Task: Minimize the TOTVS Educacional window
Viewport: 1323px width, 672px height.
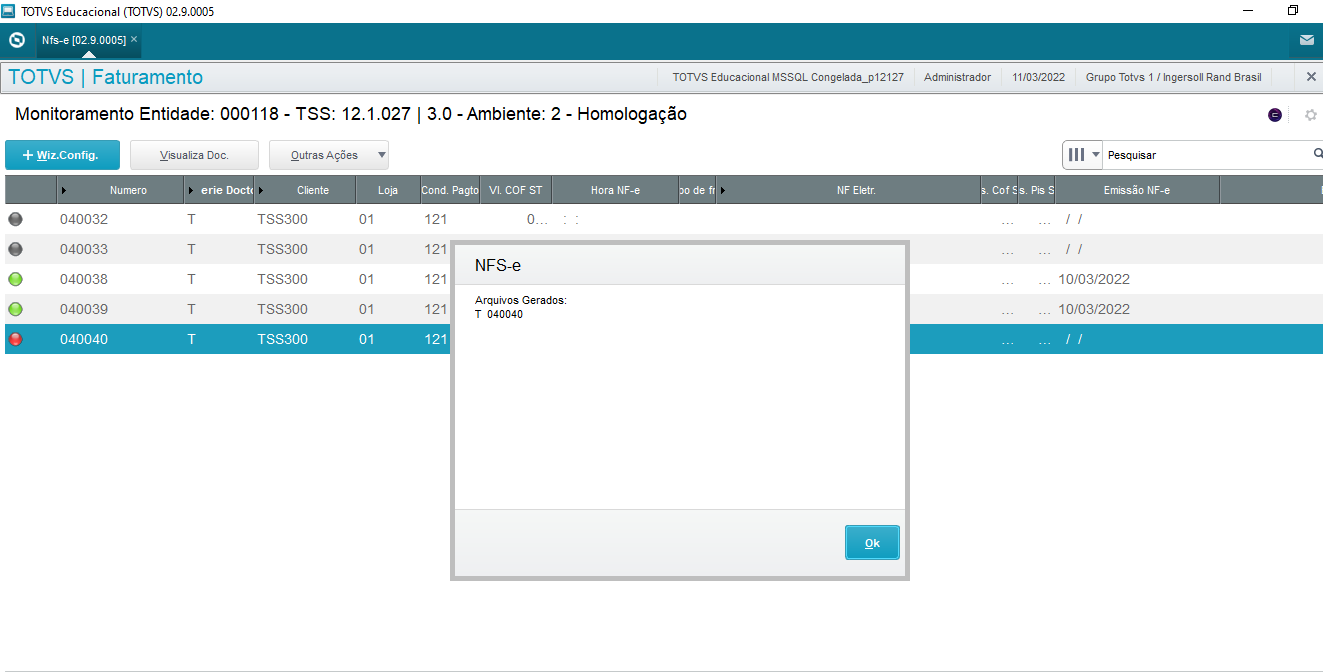Action: click(x=1247, y=11)
